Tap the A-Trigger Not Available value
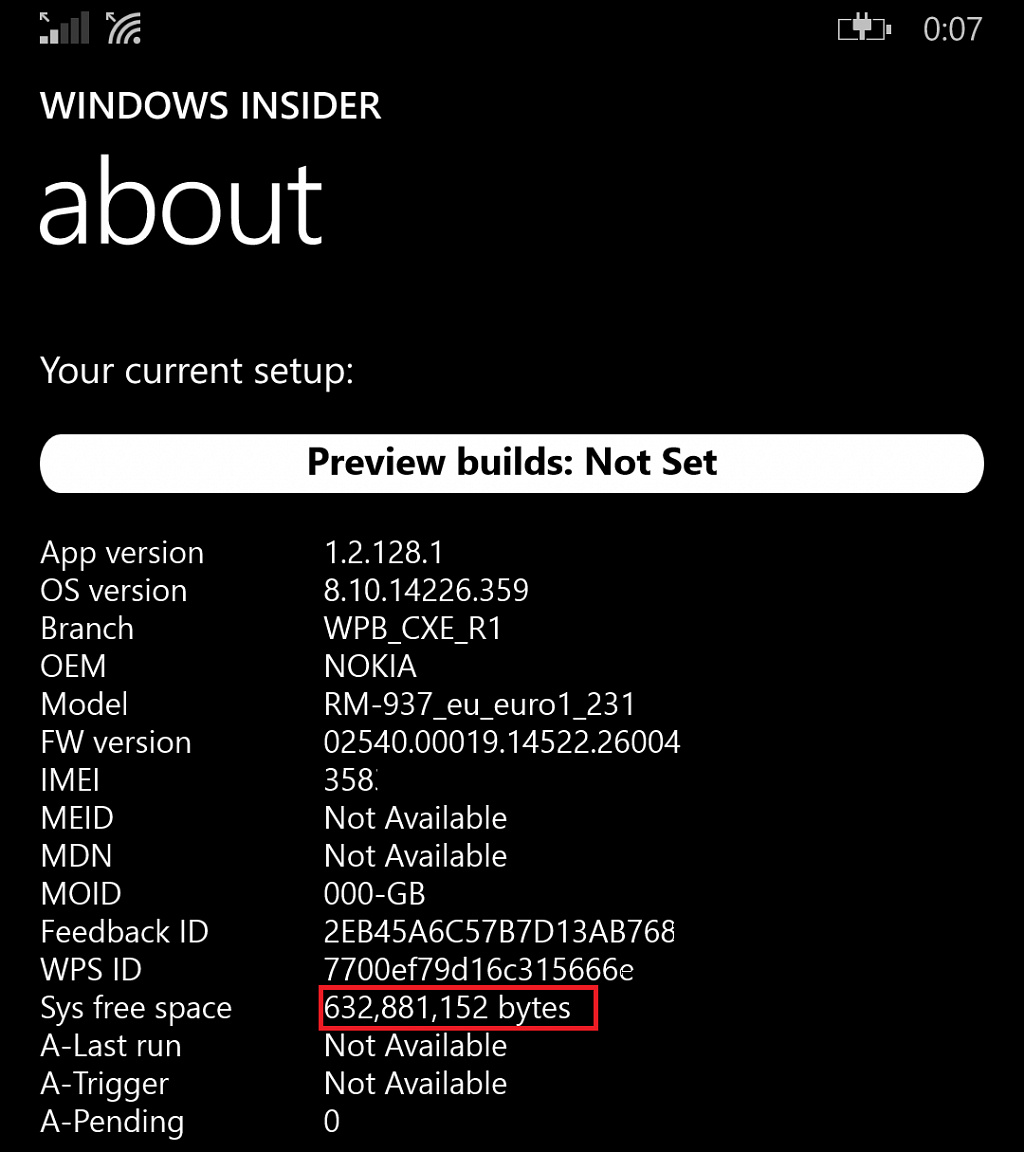The image size is (1024, 1152). point(416,1084)
